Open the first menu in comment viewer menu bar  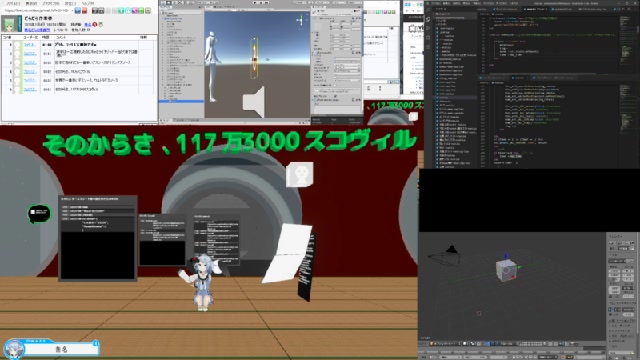tap(13, 3)
